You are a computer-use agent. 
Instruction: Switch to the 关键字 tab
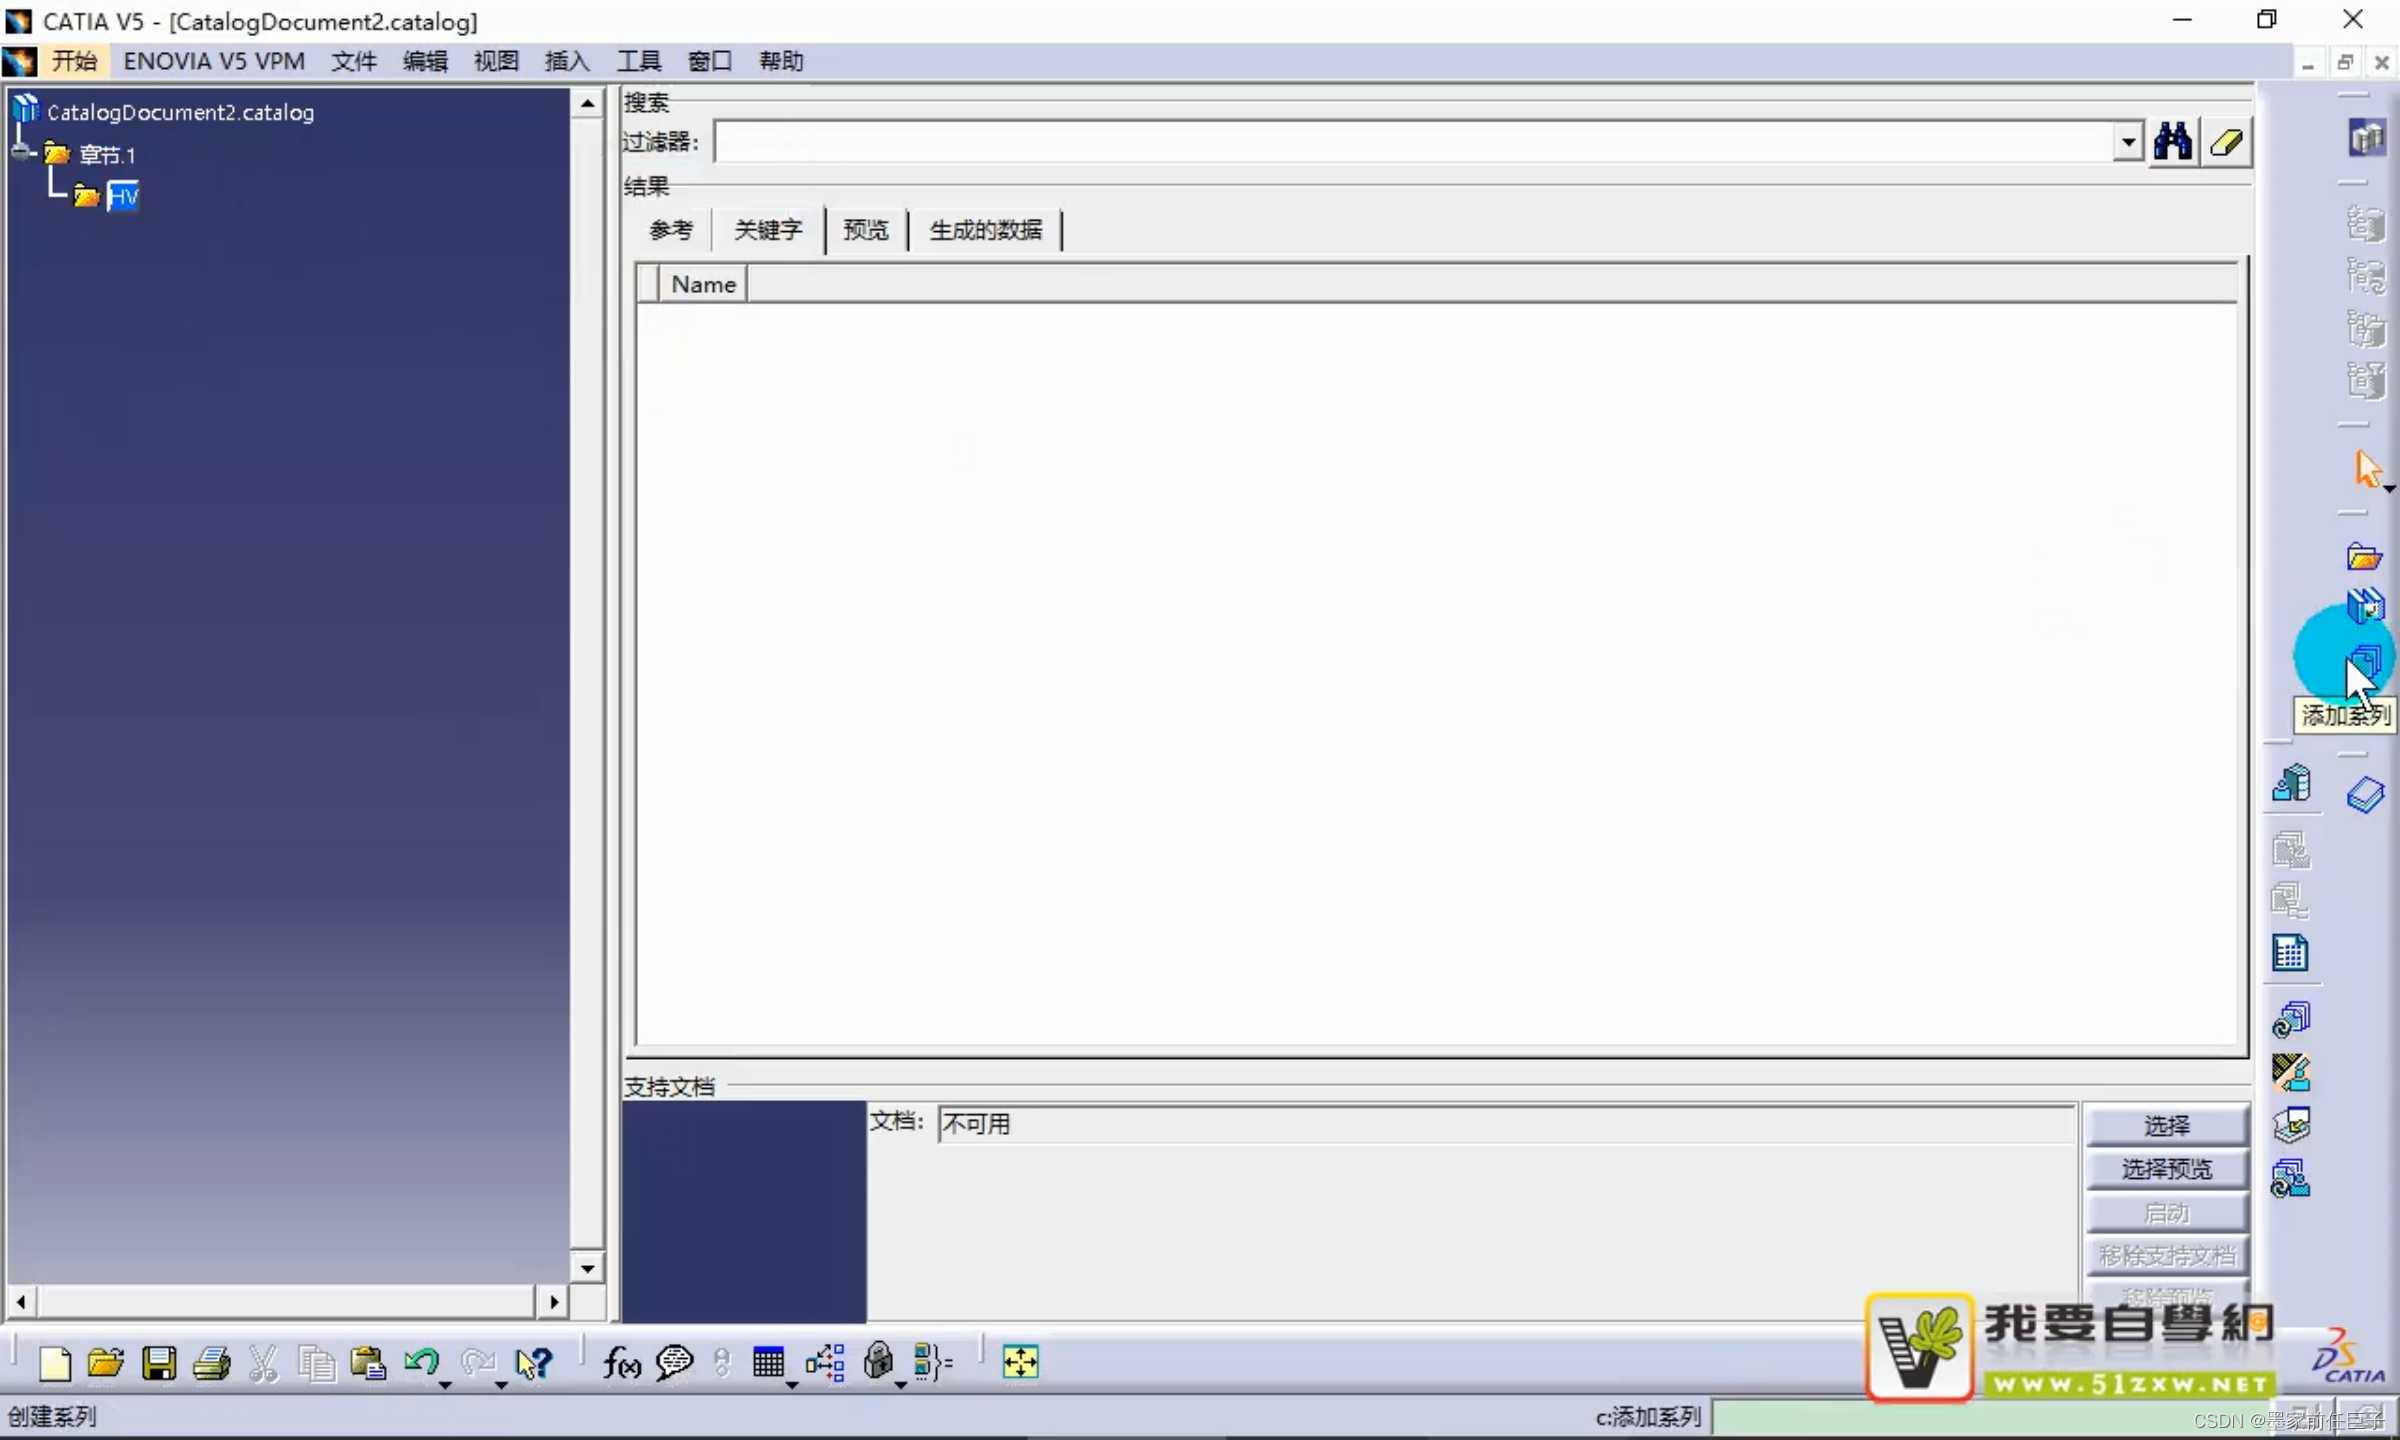point(767,230)
